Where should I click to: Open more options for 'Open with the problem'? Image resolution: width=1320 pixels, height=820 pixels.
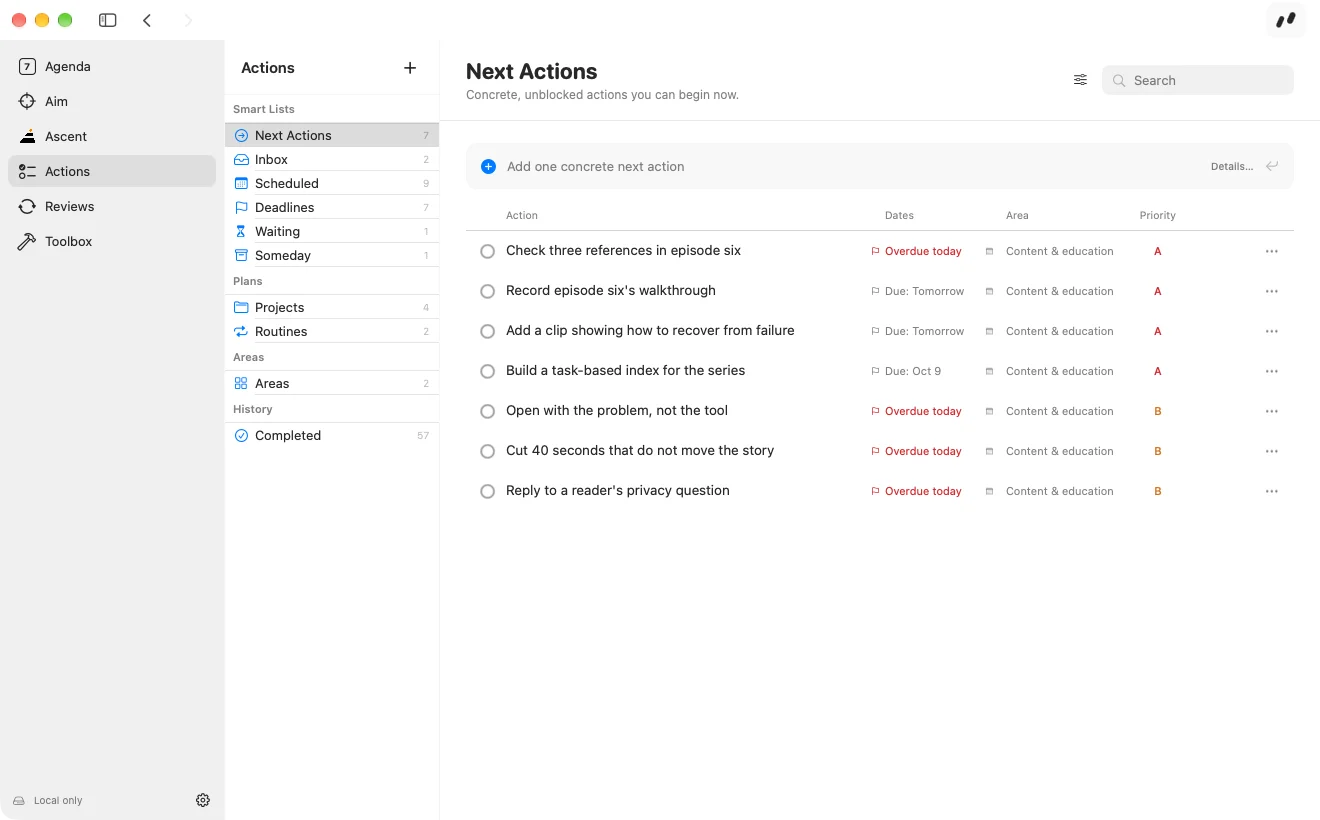[x=1271, y=411]
